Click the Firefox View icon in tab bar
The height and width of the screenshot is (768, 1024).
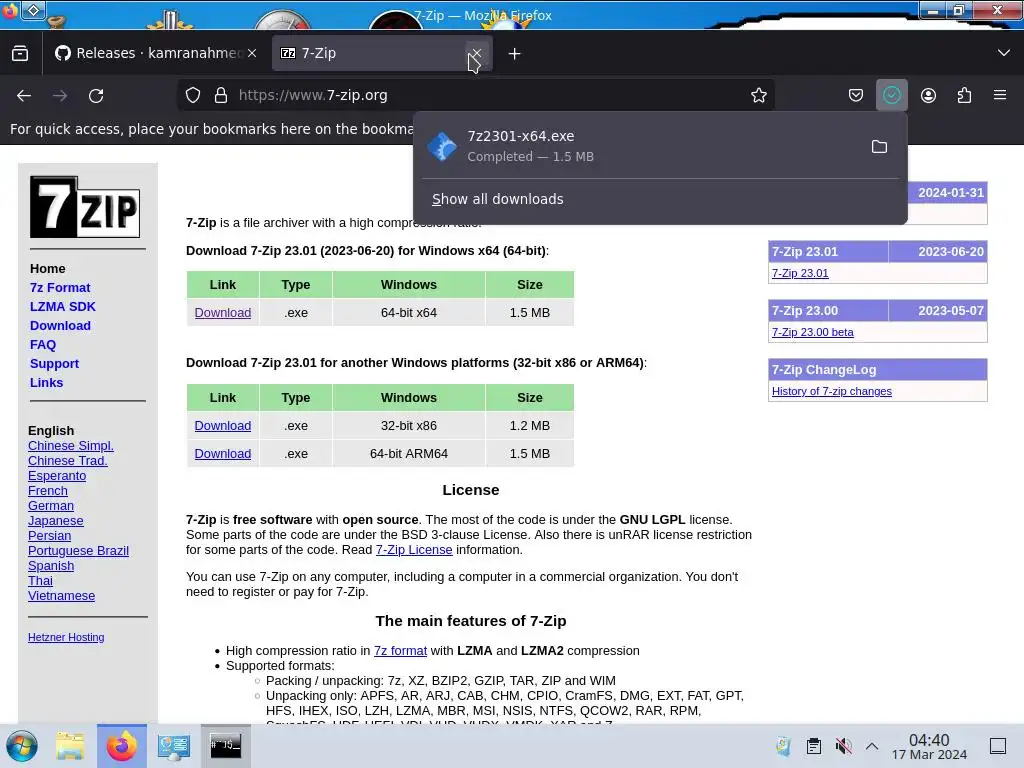(20, 54)
